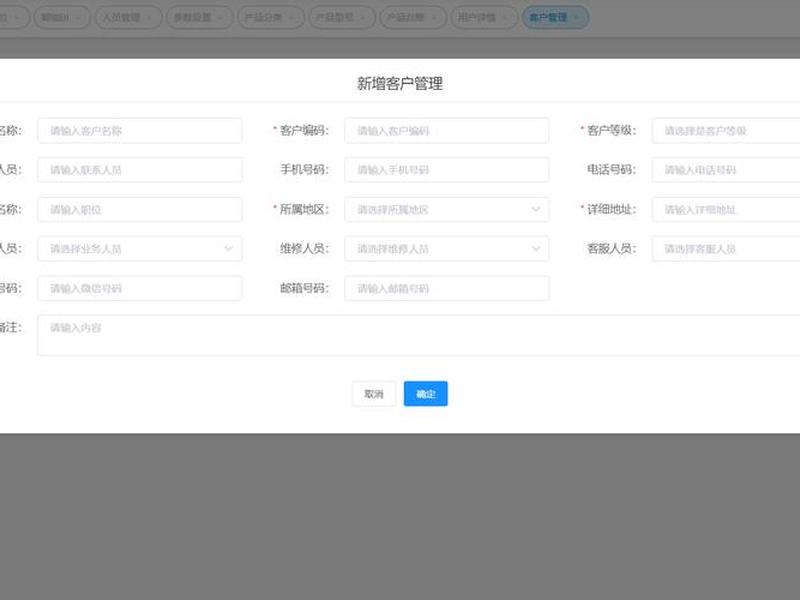Click the 请输入邮箱号码 field

coord(447,288)
